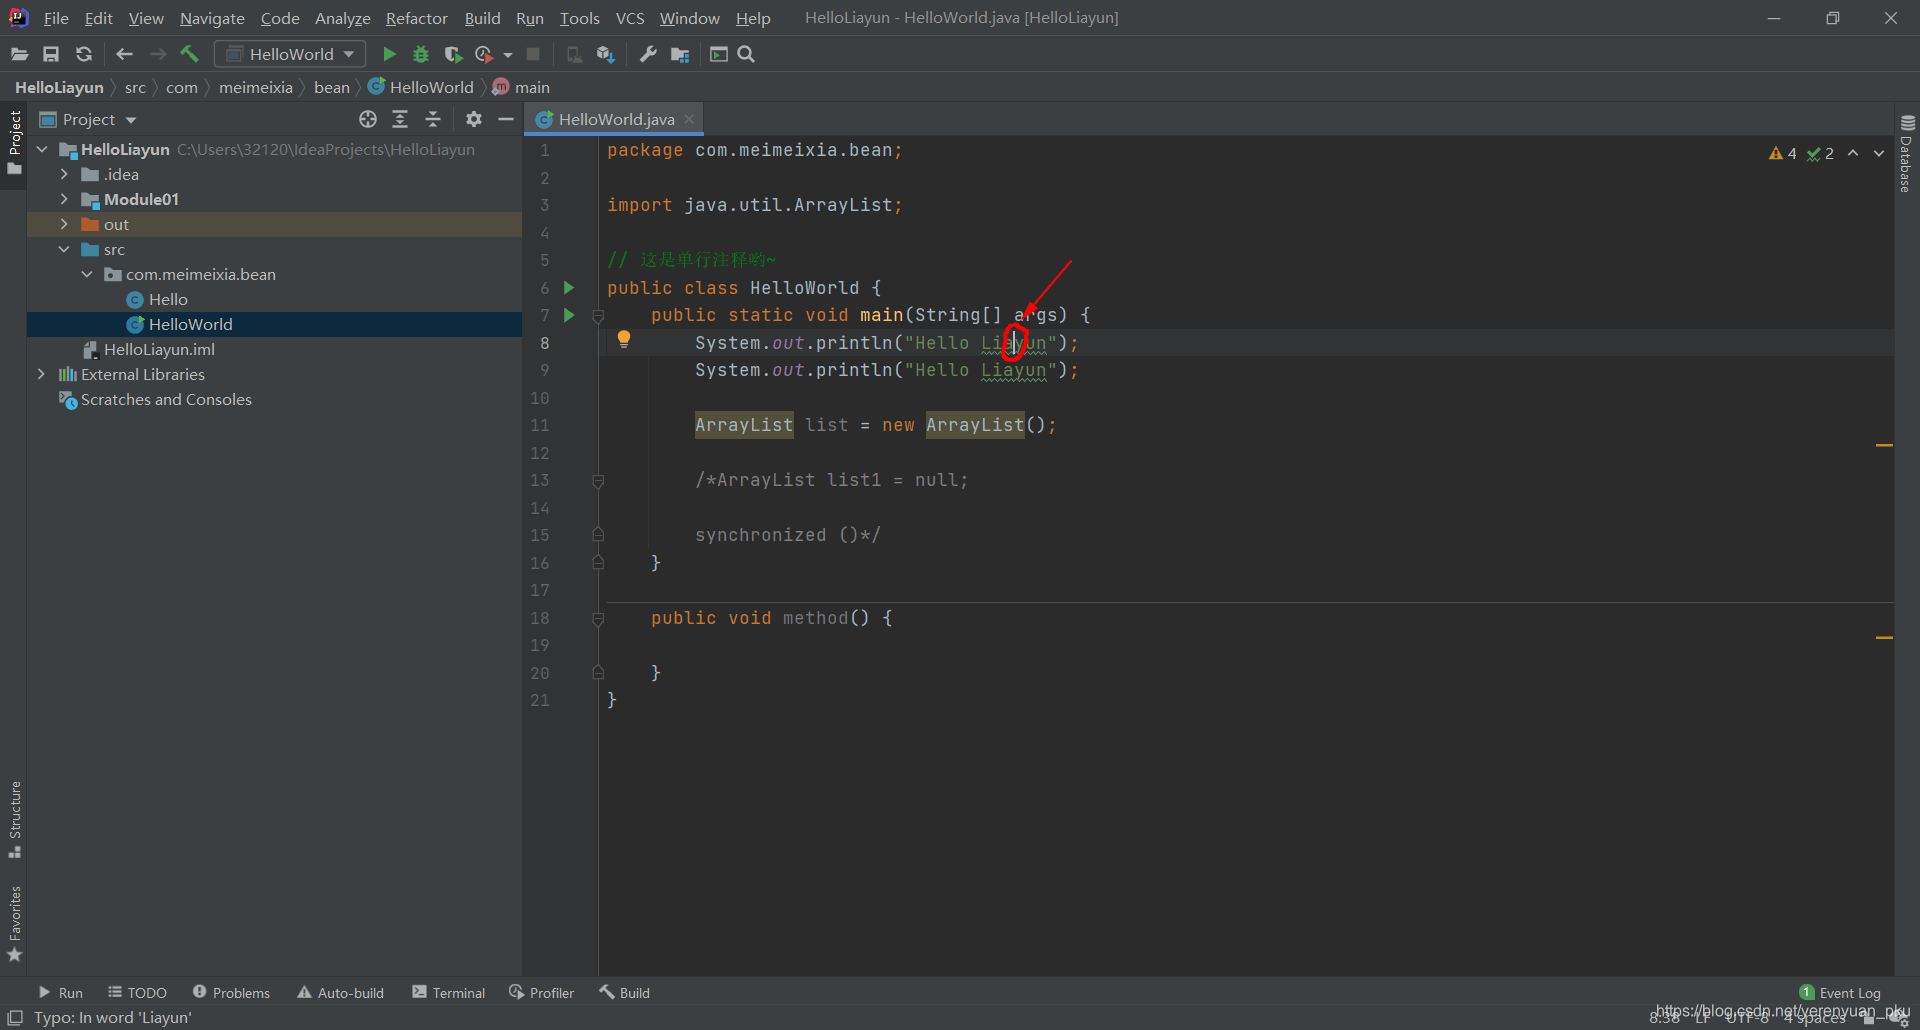Click the Select Opened File target icon
The image size is (1920, 1030).
[368, 119]
